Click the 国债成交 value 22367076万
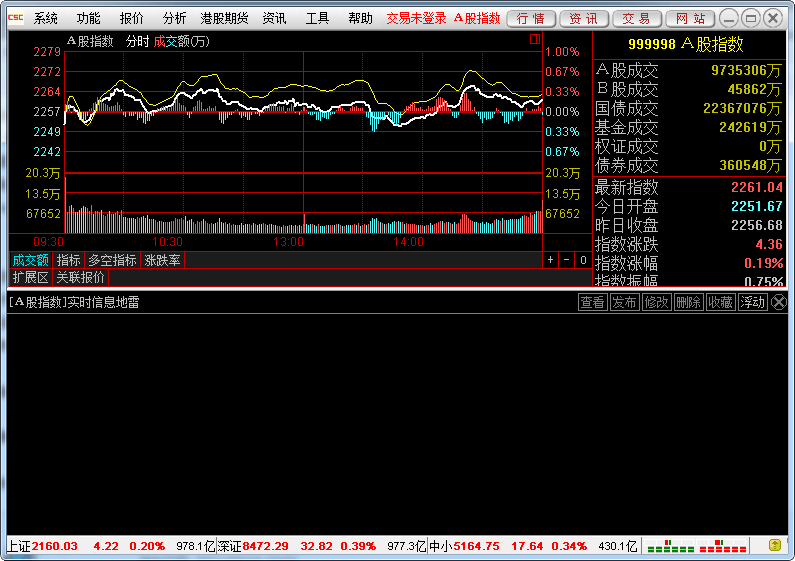 pyautogui.click(x=742, y=108)
